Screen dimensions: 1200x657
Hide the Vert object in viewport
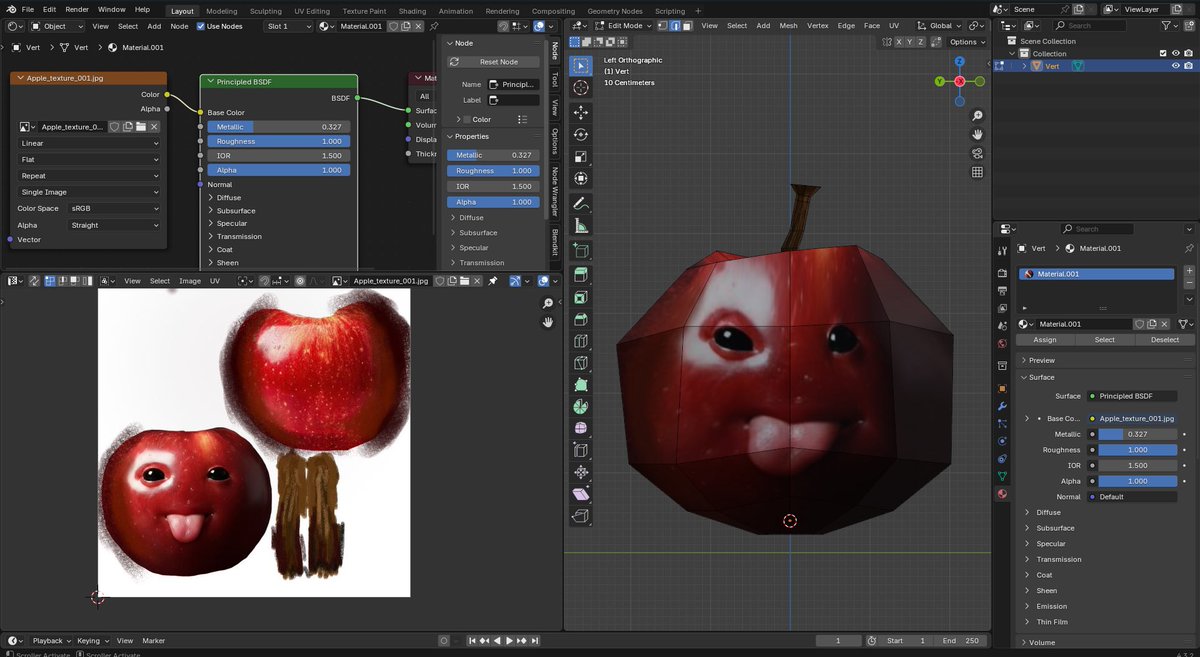tap(1175, 66)
